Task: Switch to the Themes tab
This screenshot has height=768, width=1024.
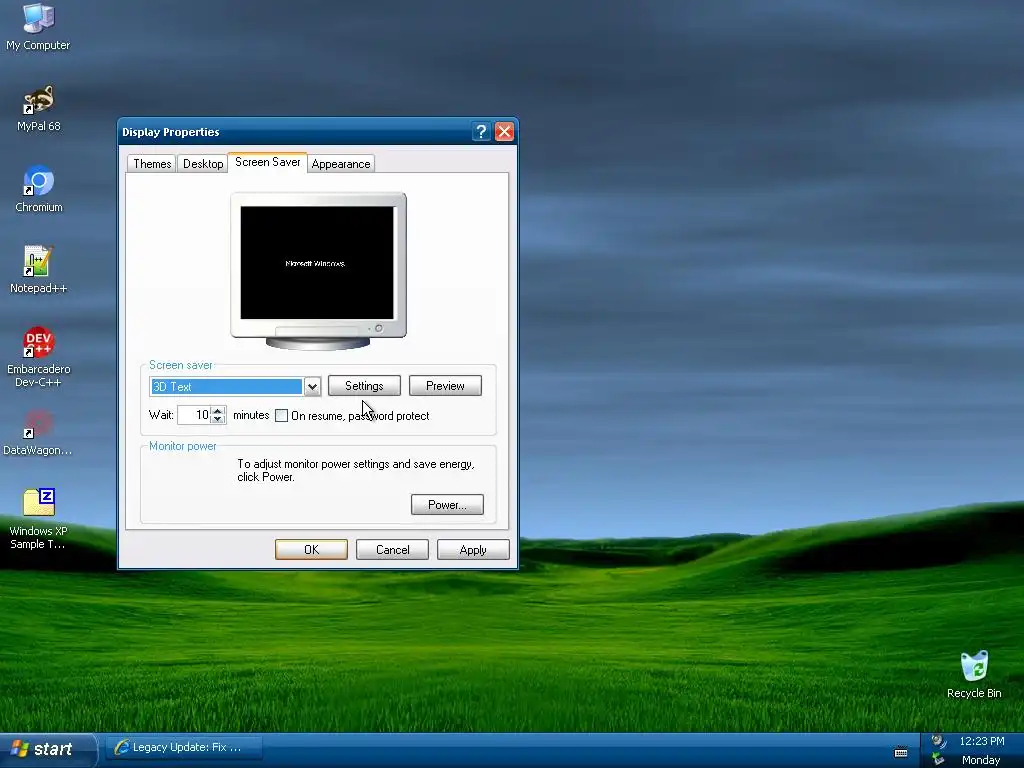Action: 152,164
